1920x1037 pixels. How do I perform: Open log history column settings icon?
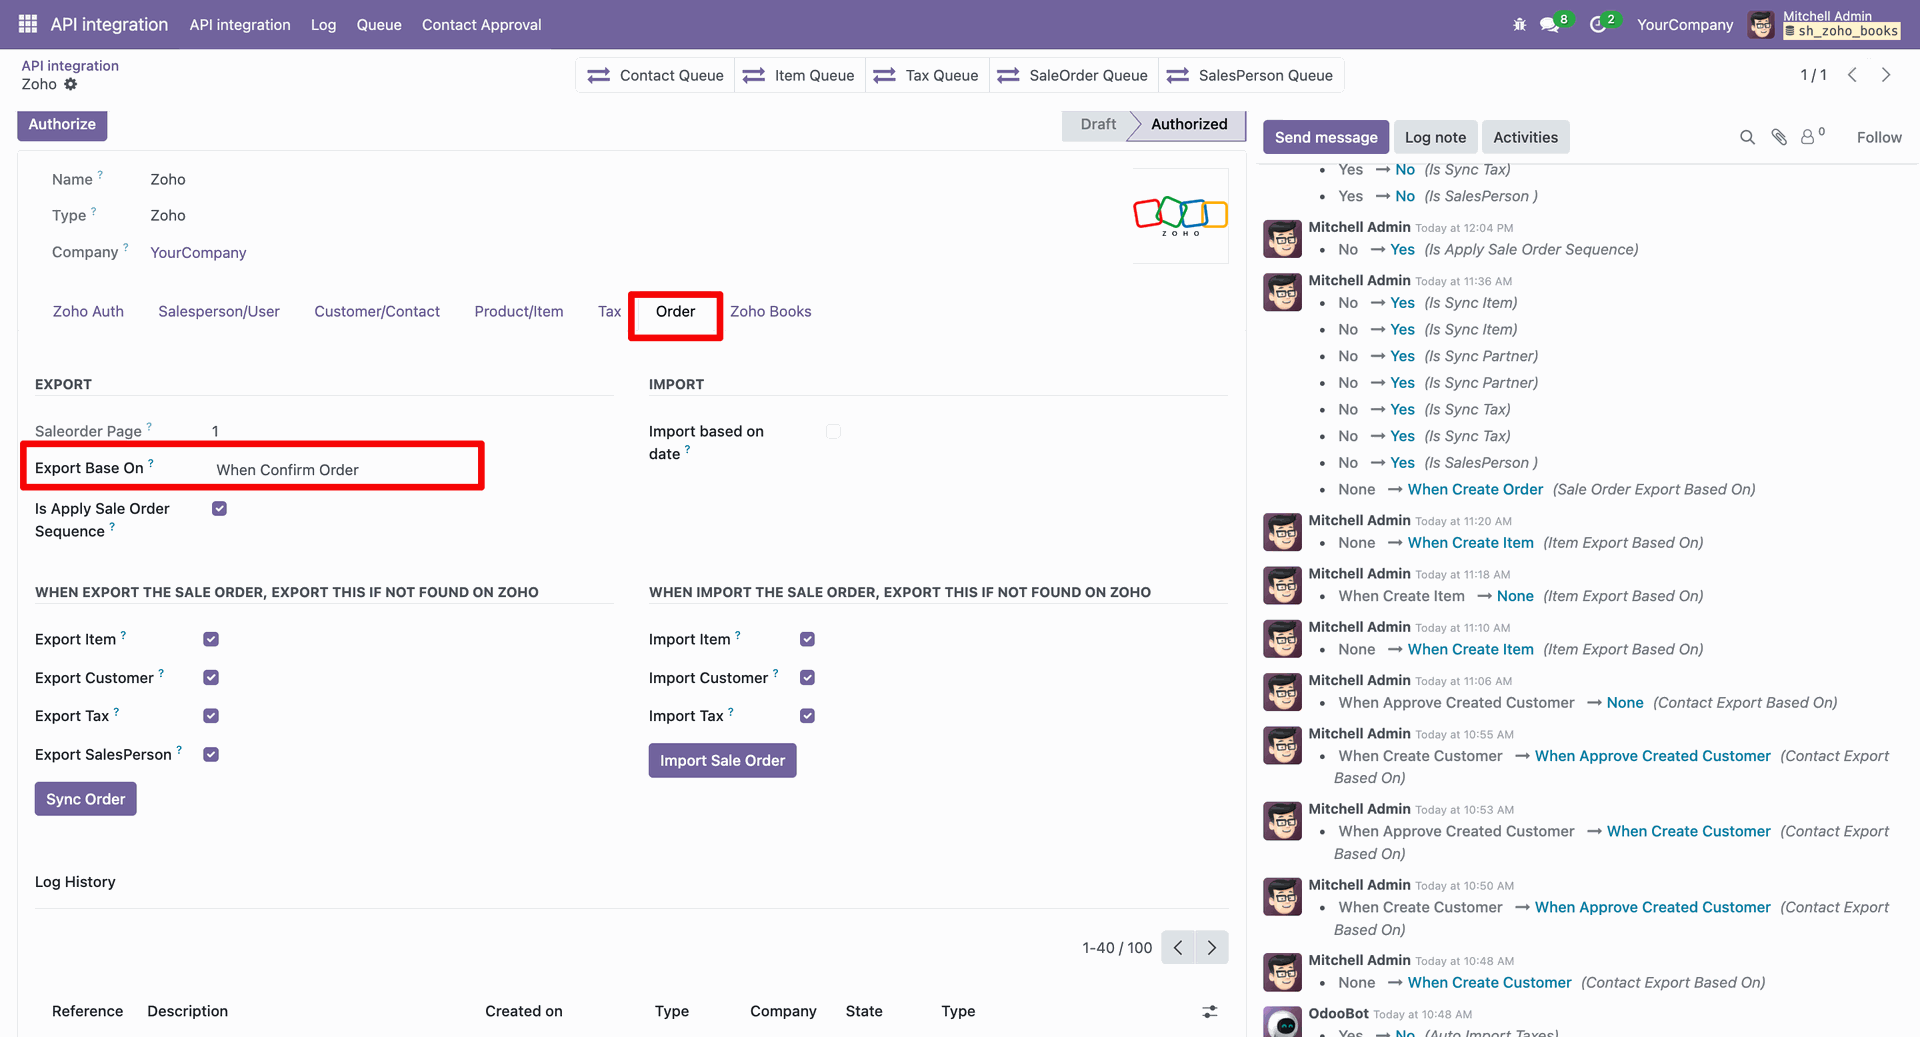(x=1210, y=1012)
